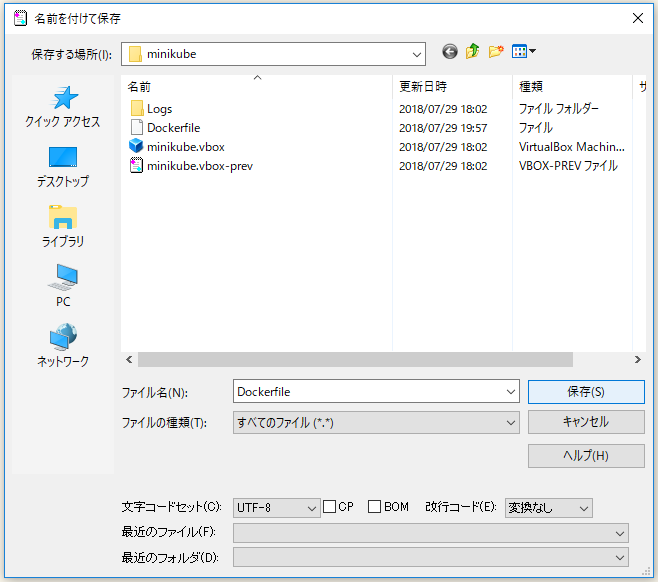Create a new folder
This screenshot has height=582, width=658.
(496, 52)
